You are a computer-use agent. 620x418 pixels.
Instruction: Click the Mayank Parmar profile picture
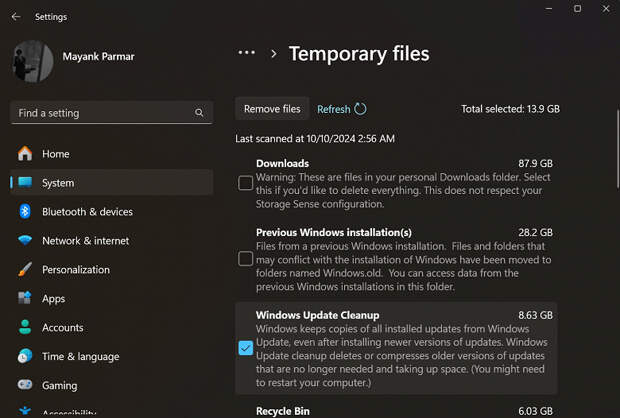34,60
